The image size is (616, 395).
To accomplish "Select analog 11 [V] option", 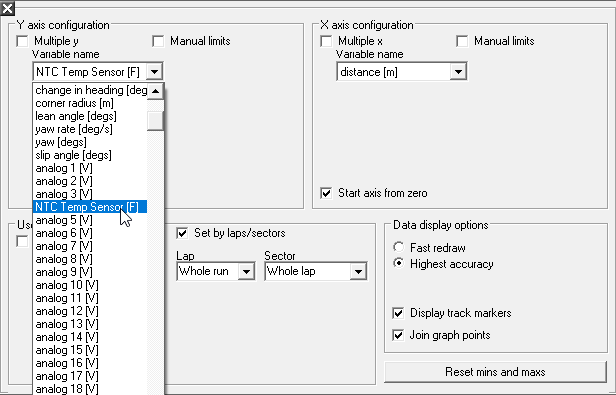I will 90,298.
